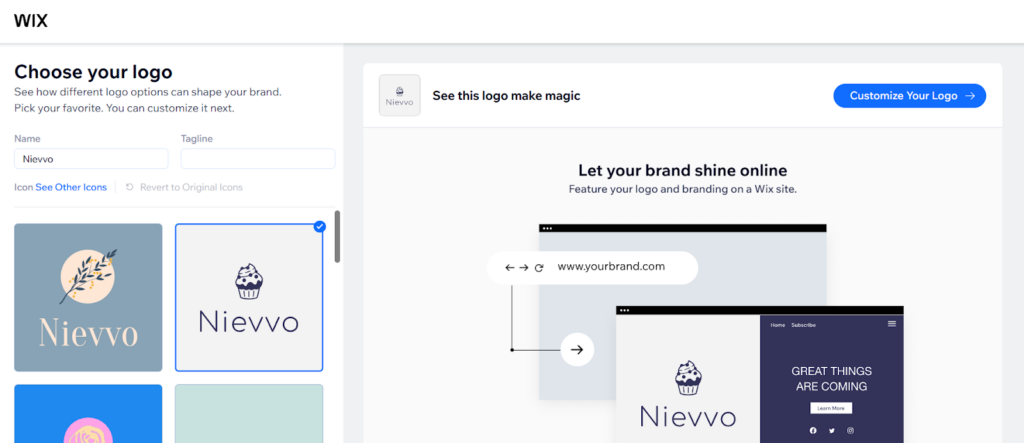This screenshot has width=1024, height=443.
Task: Click the hamburger menu in the site preview
Action: pyautogui.click(x=892, y=324)
